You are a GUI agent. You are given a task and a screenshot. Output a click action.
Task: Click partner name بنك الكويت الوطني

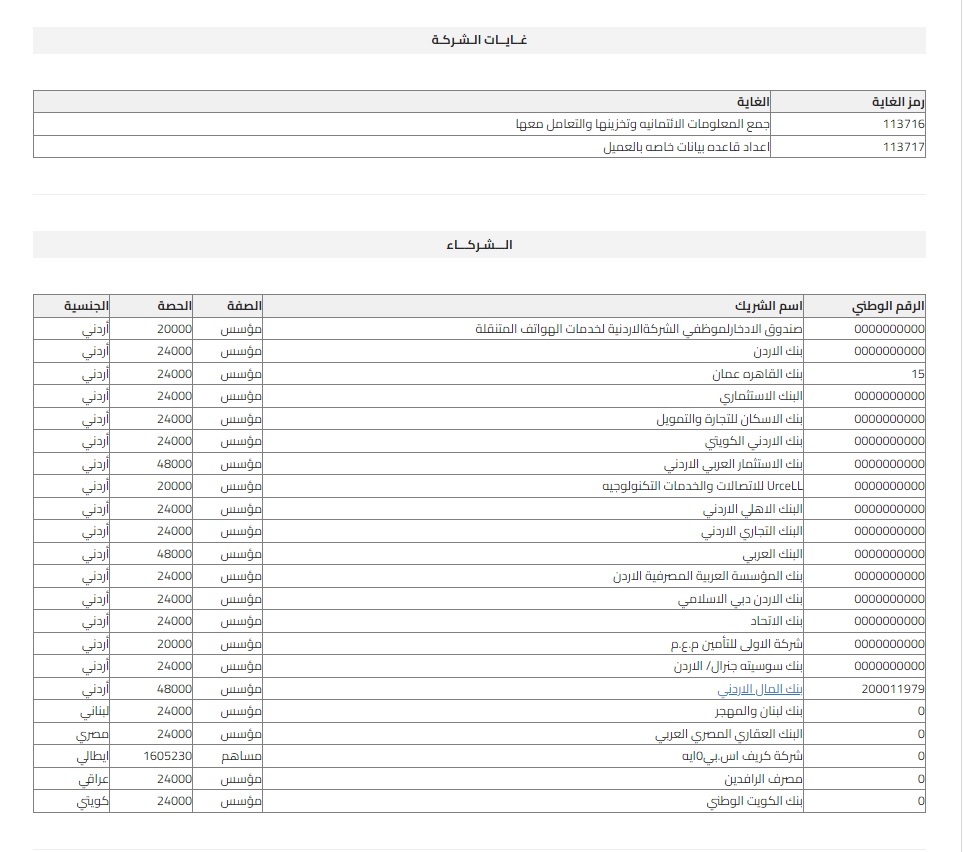point(755,802)
